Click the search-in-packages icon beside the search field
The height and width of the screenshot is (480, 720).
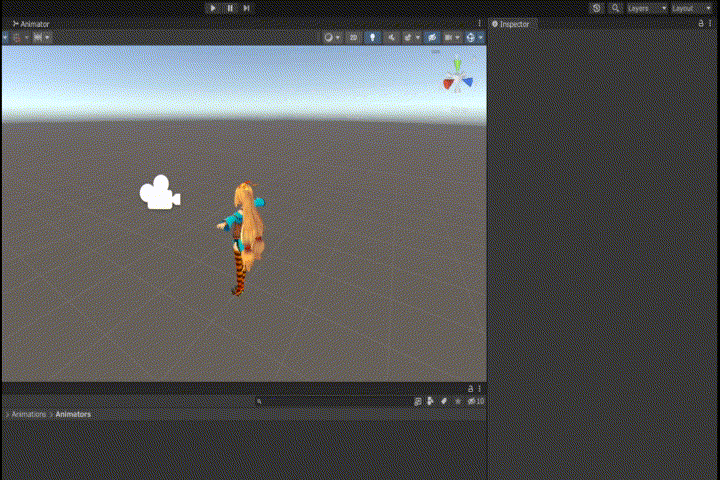tap(418, 401)
